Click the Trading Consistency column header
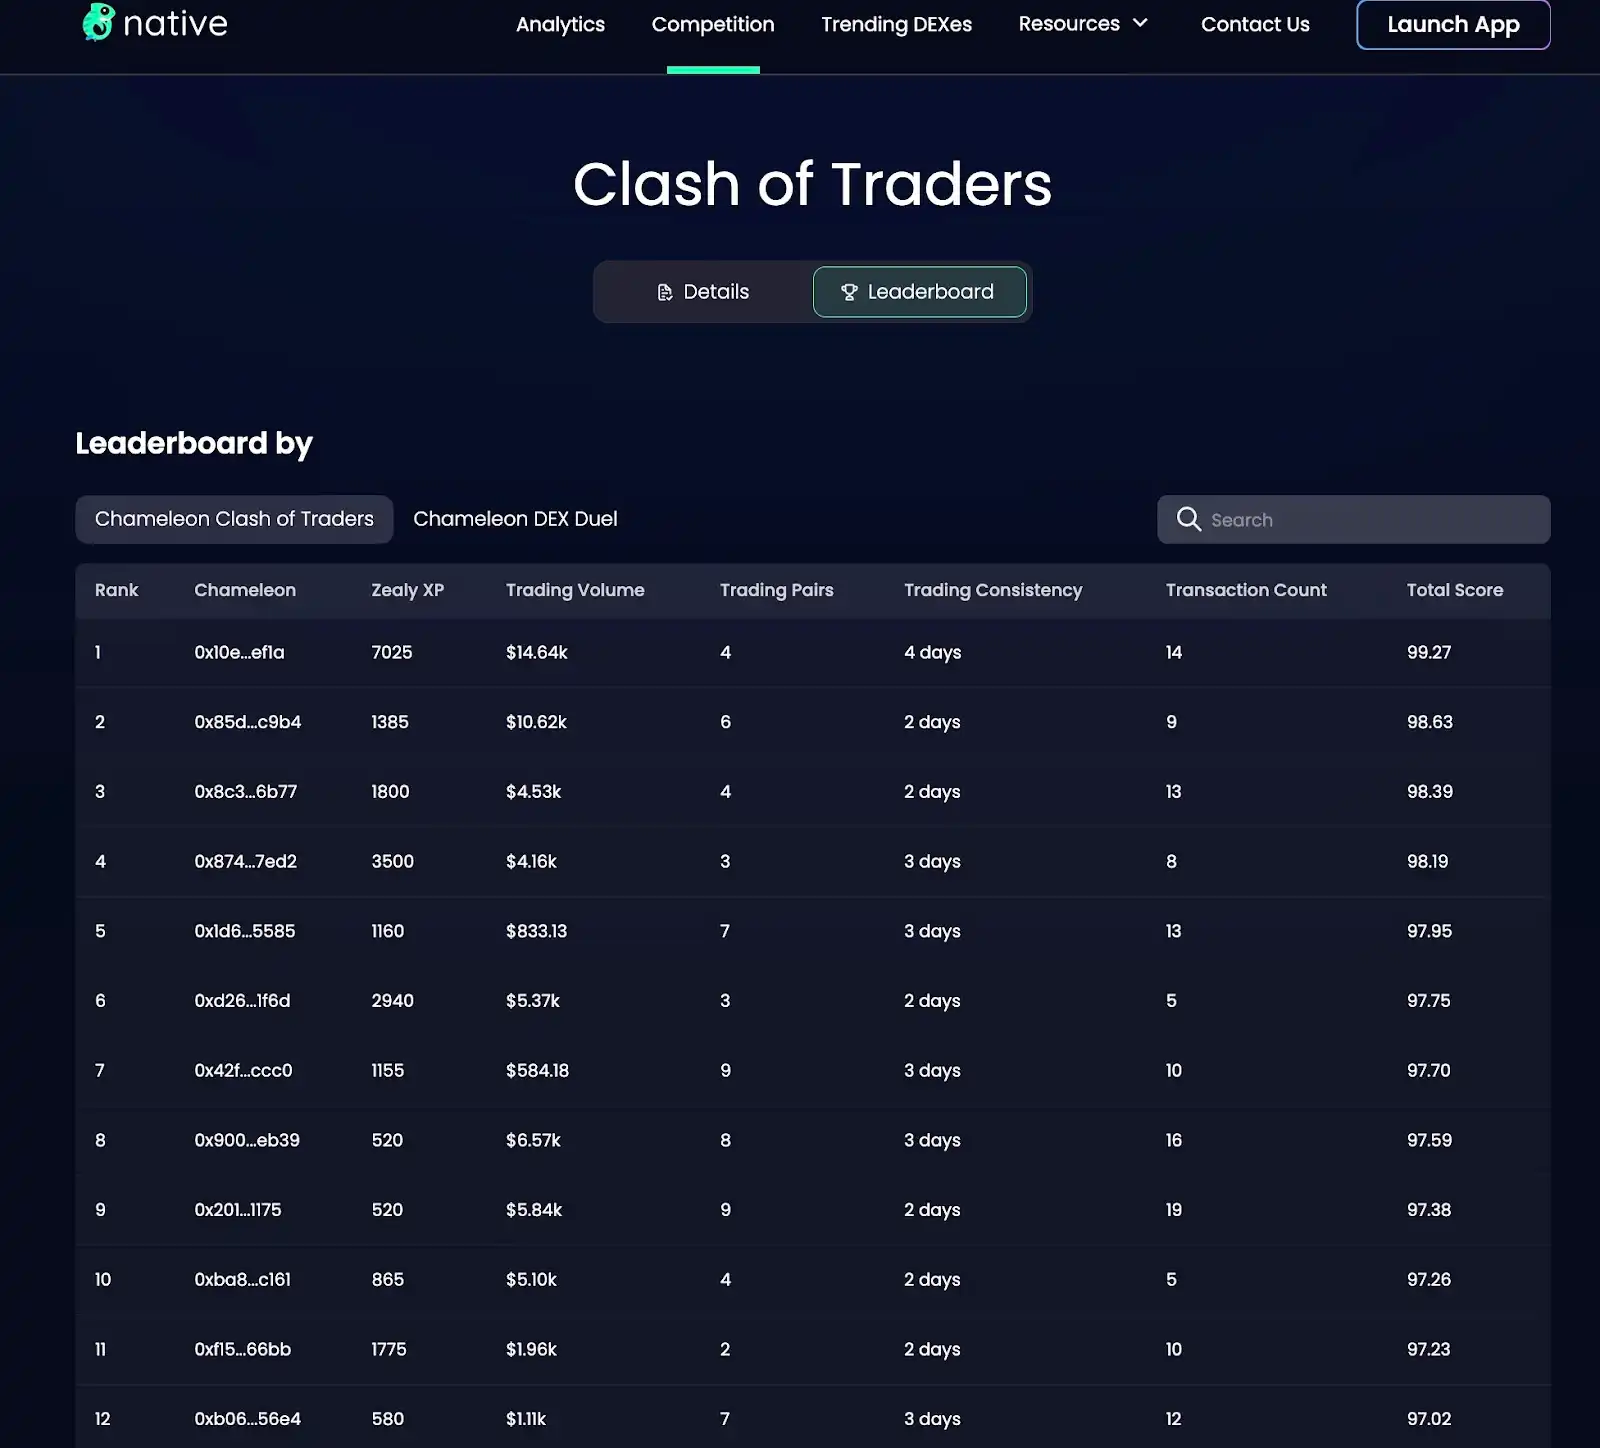Image resolution: width=1600 pixels, height=1448 pixels. pos(993,590)
